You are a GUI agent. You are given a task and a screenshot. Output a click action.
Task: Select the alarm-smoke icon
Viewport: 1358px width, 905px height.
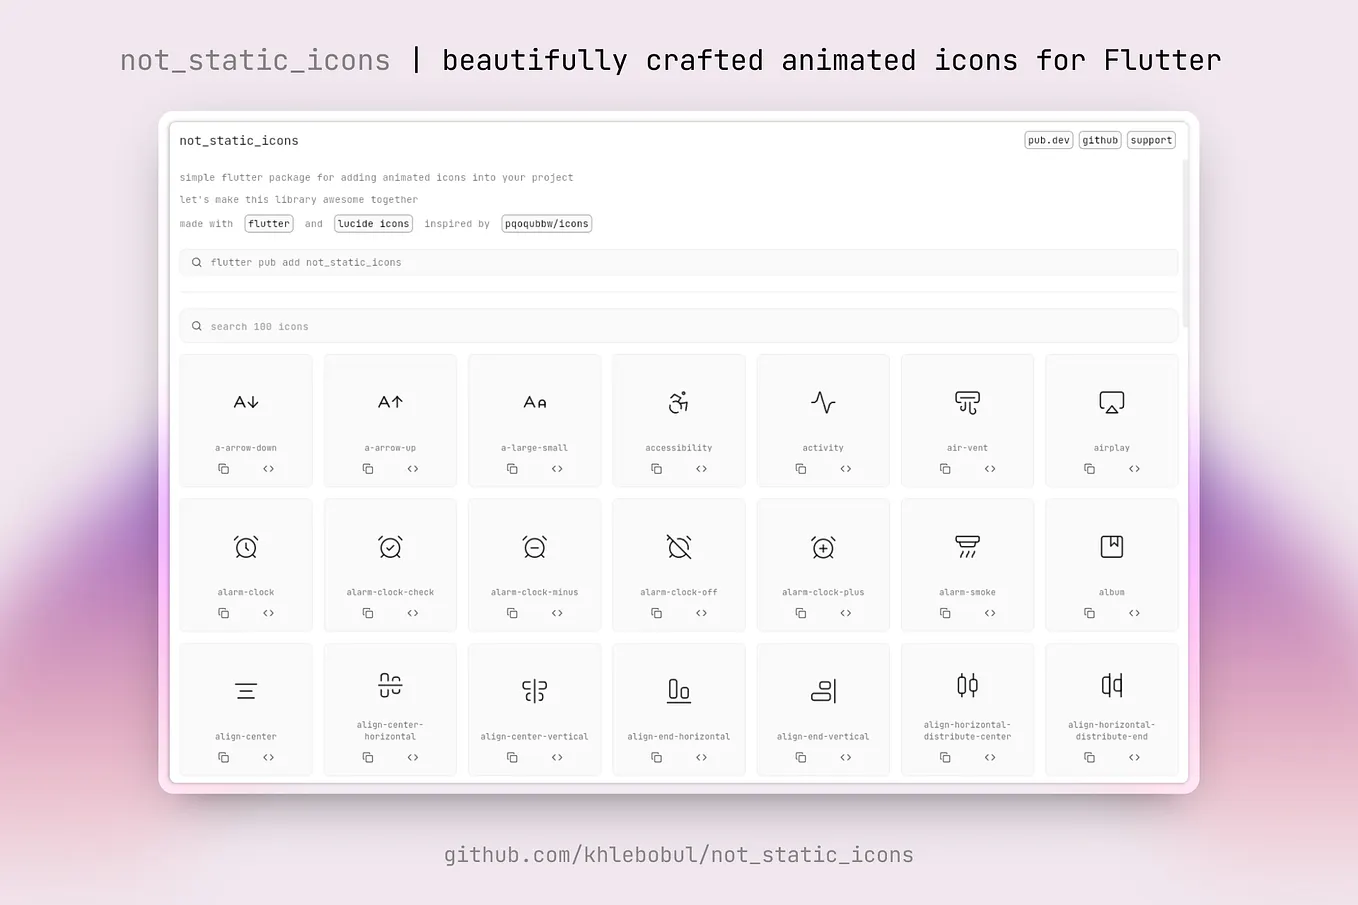[x=967, y=564]
